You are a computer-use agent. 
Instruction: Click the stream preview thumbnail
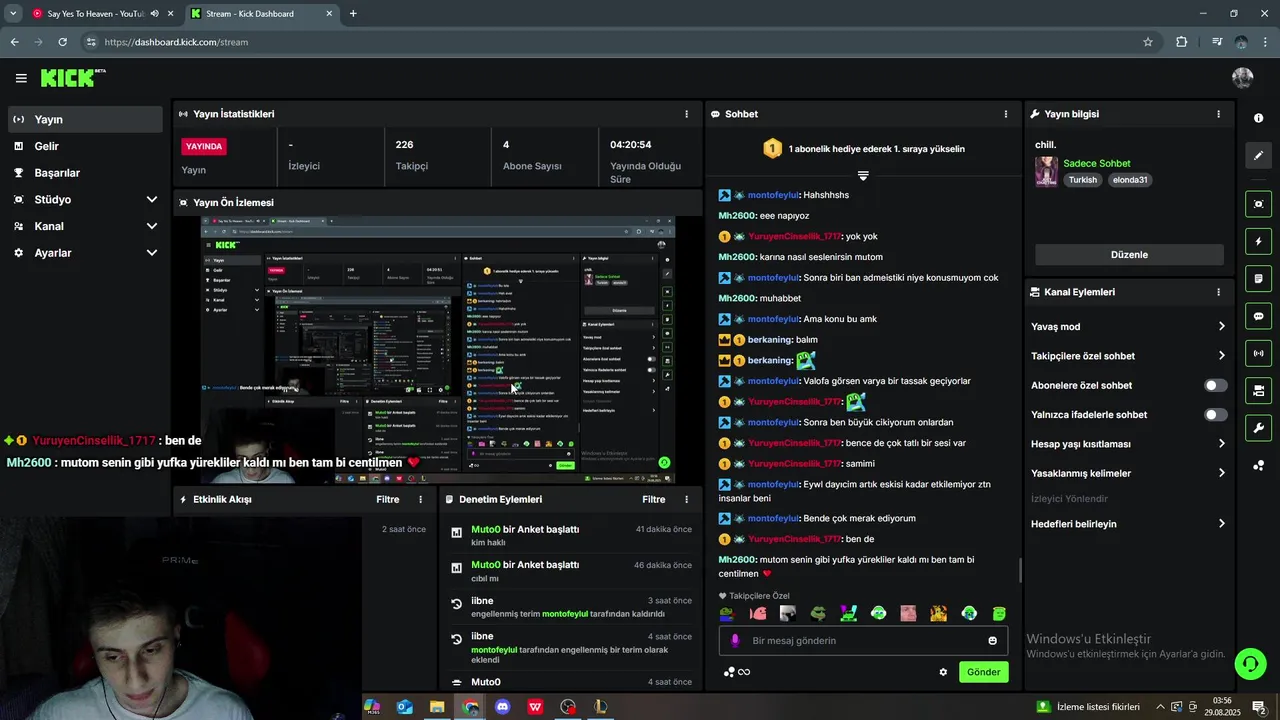(438, 349)
